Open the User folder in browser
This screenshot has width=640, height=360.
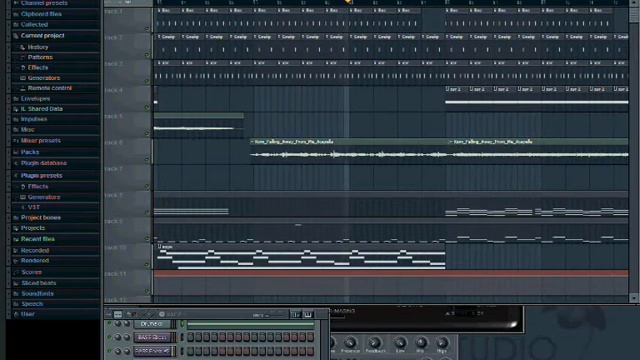(28, 314)
